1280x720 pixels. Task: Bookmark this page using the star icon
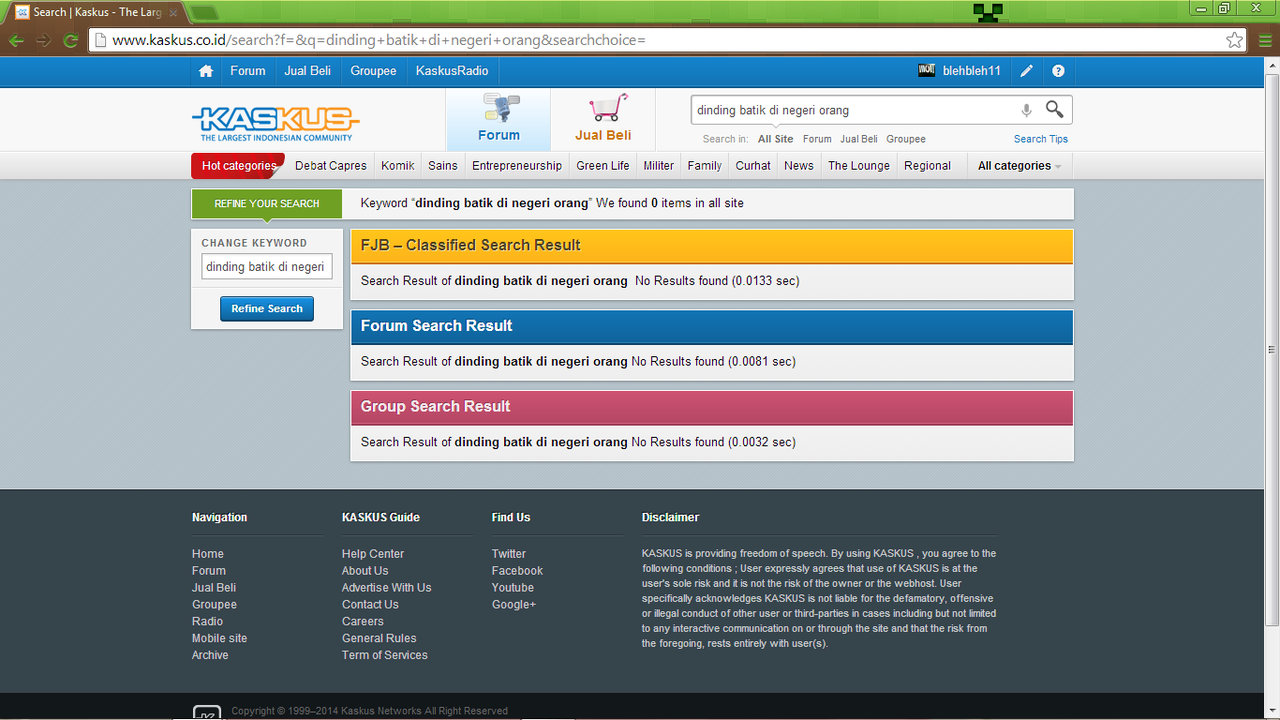point(1235,41)
